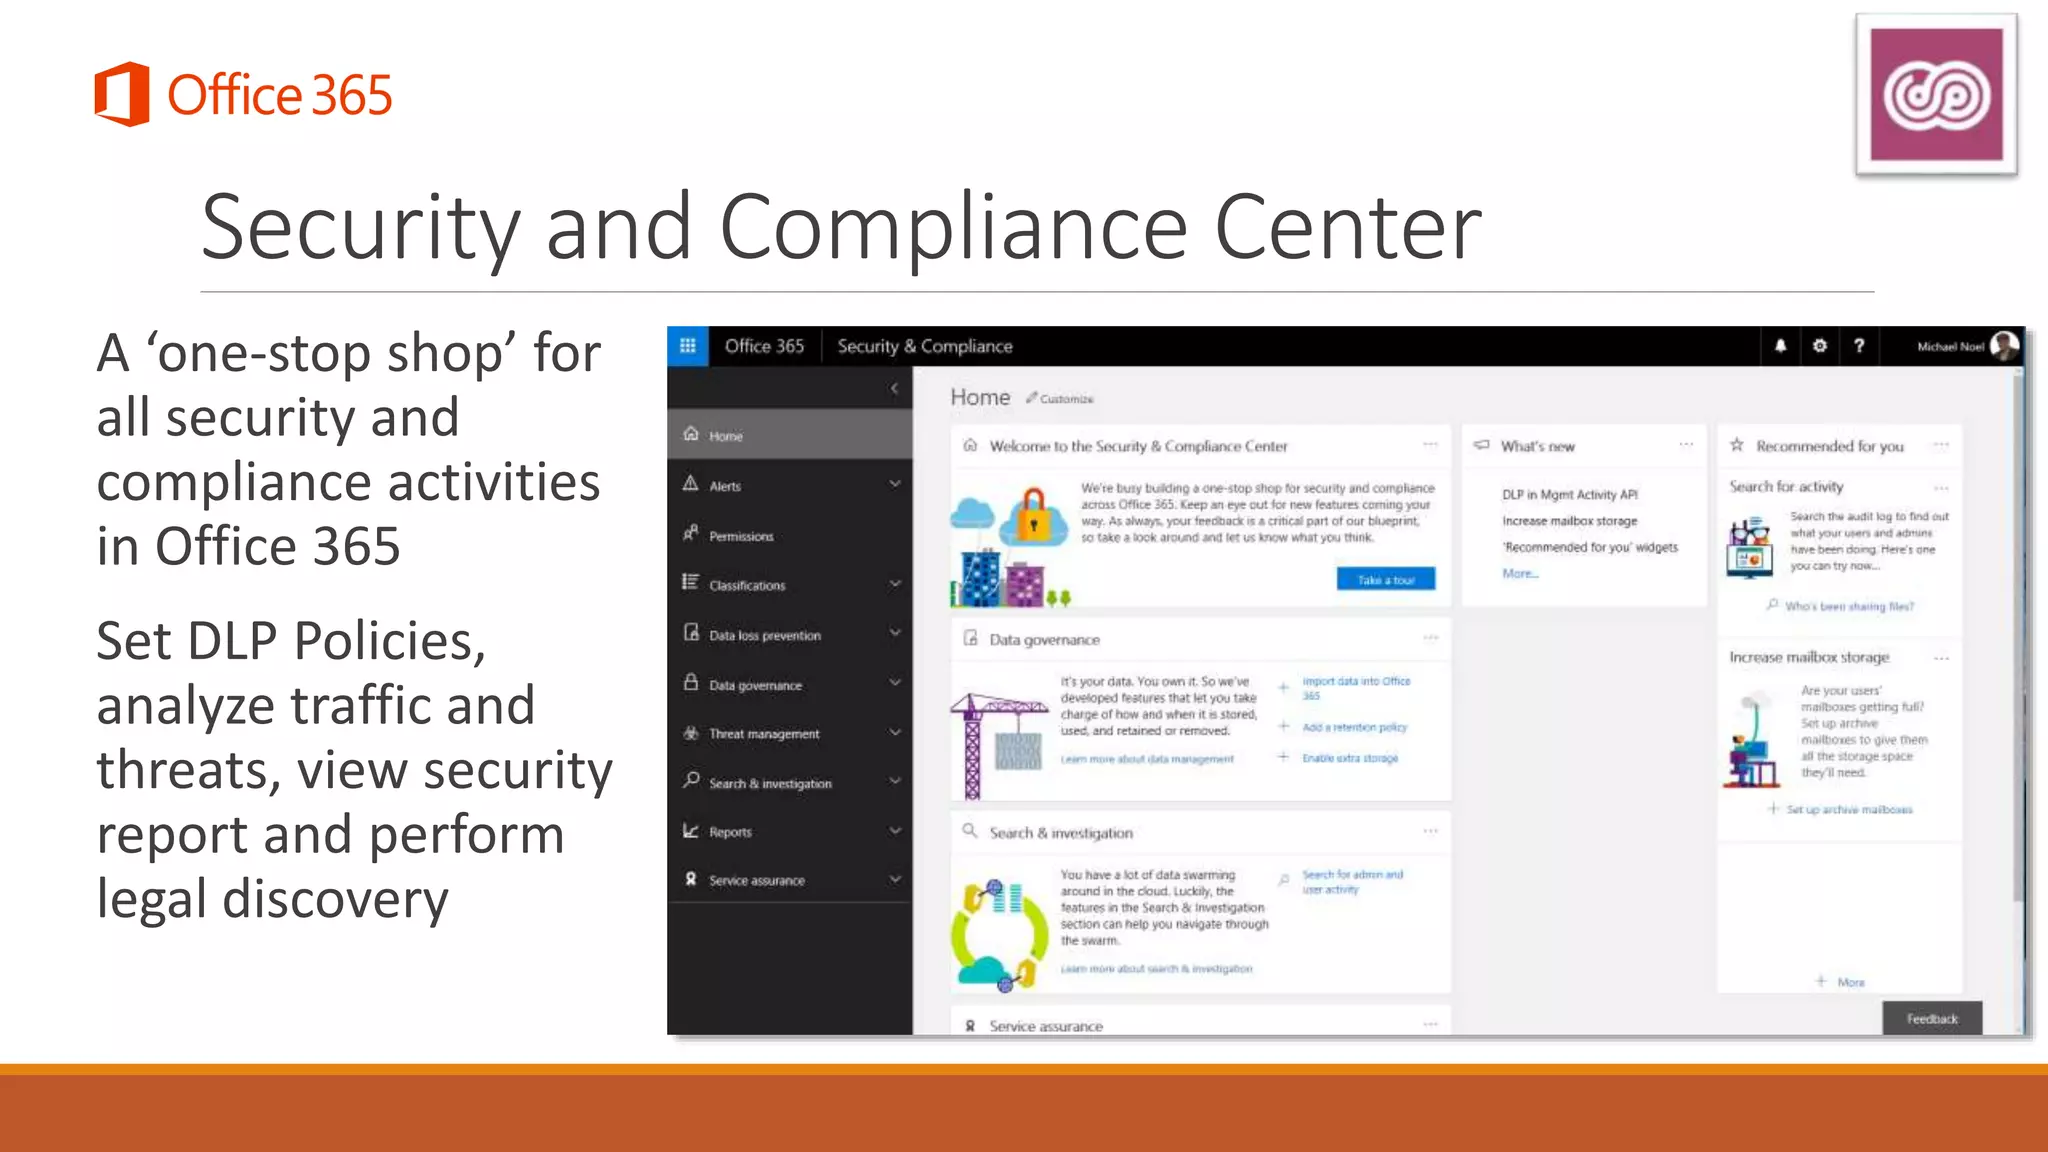This screenshot has height=1152, width=2048.
Task: Open Increase mailbox storage ellipsis menu
Action: tap(1941, 658)
